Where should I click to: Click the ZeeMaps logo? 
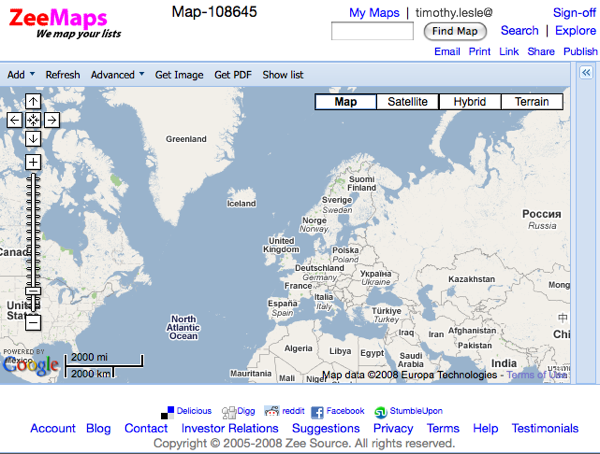[x=64, y=23]
